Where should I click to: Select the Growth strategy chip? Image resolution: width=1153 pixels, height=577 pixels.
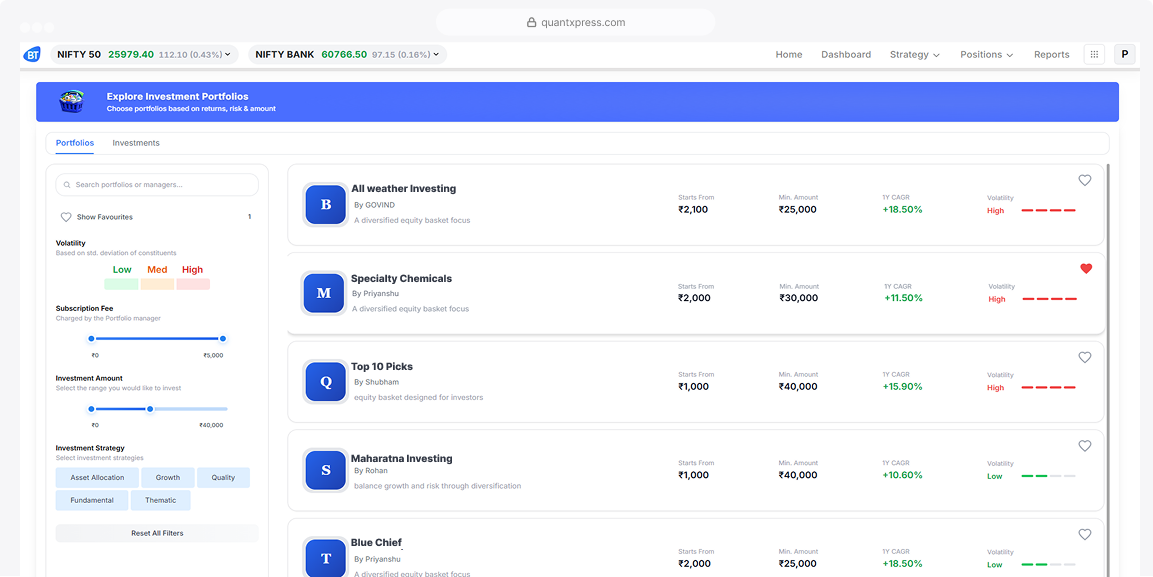click(x=168, y=478)
